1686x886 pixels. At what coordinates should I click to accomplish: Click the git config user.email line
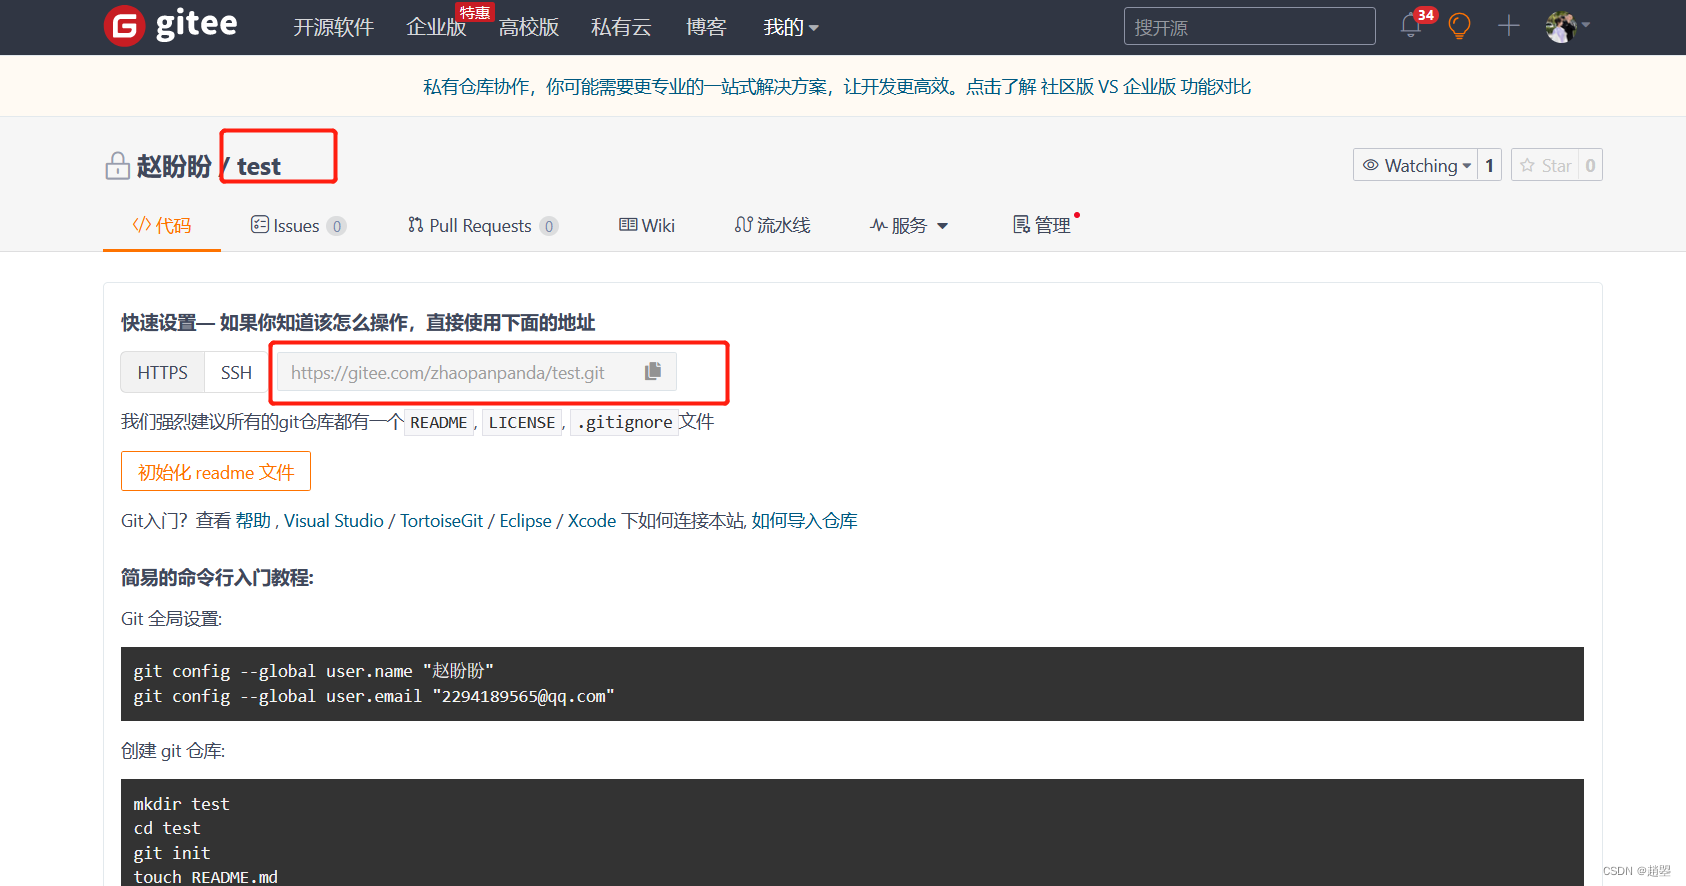tap(374, 696)
